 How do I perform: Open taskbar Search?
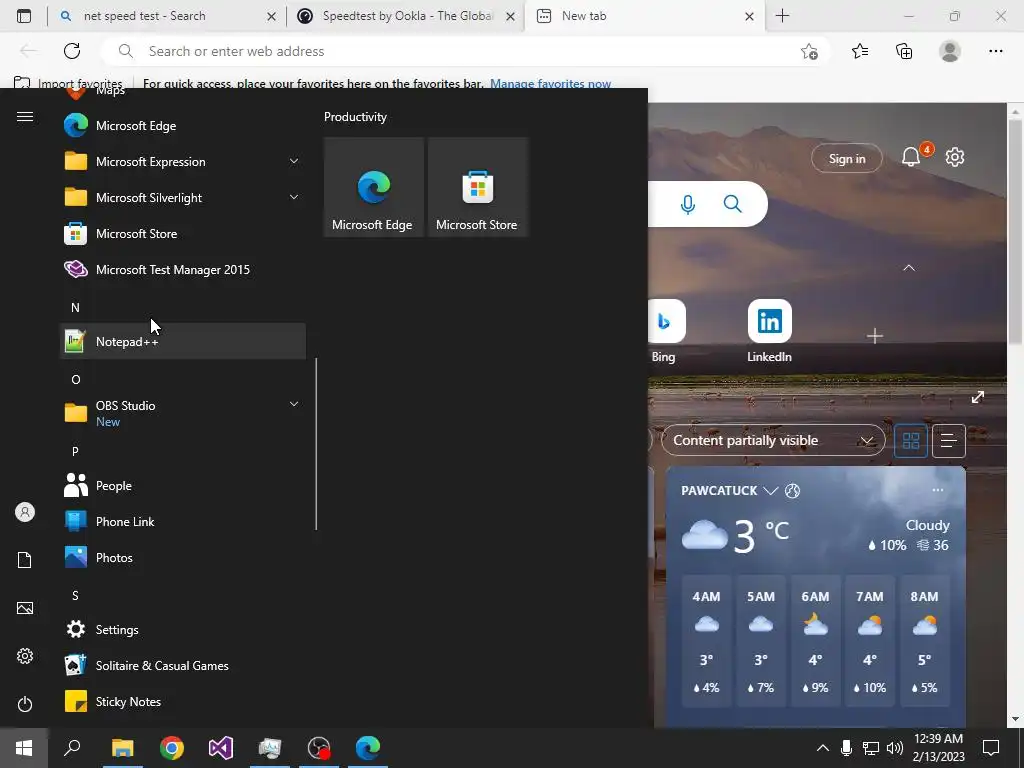click(72, 747)
